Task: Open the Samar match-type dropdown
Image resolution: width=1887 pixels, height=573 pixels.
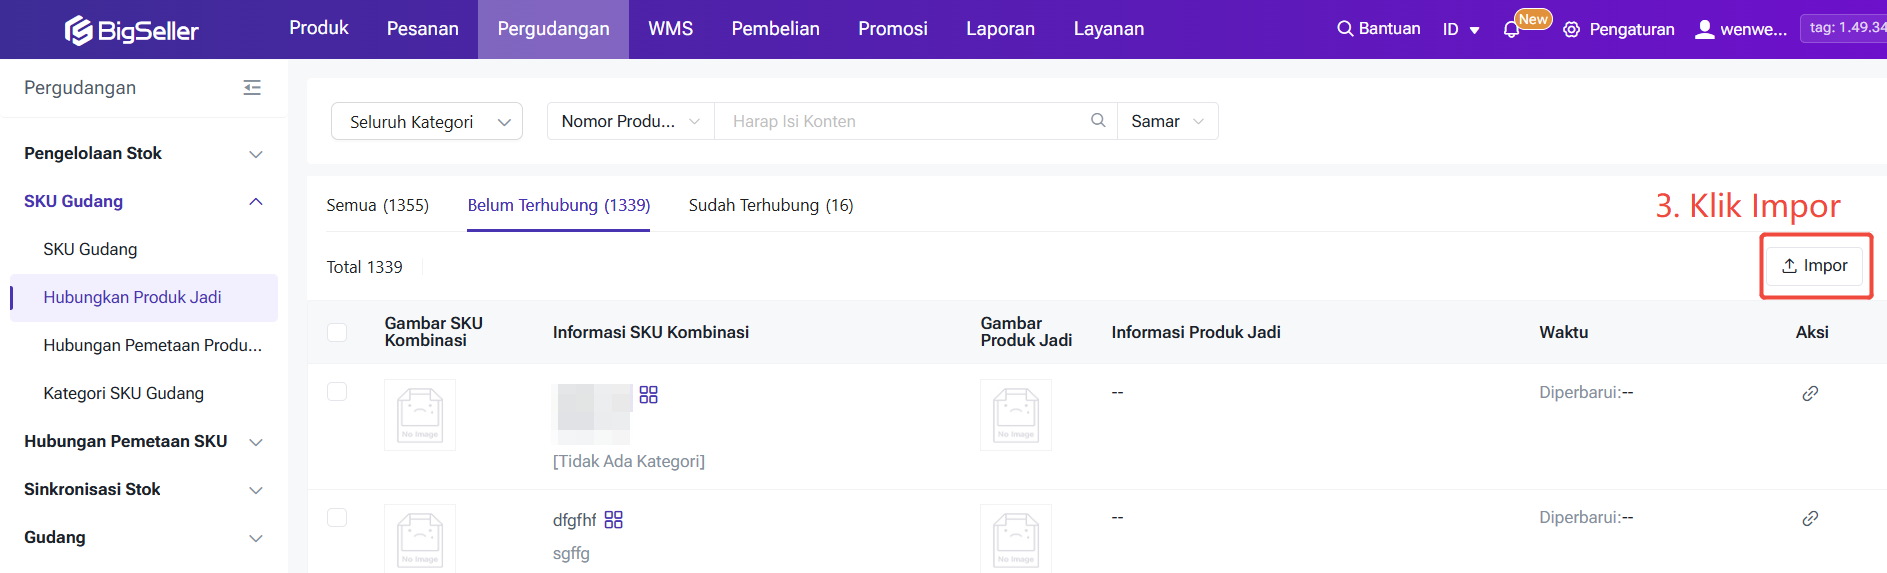Action: [x=1167, y=121]
